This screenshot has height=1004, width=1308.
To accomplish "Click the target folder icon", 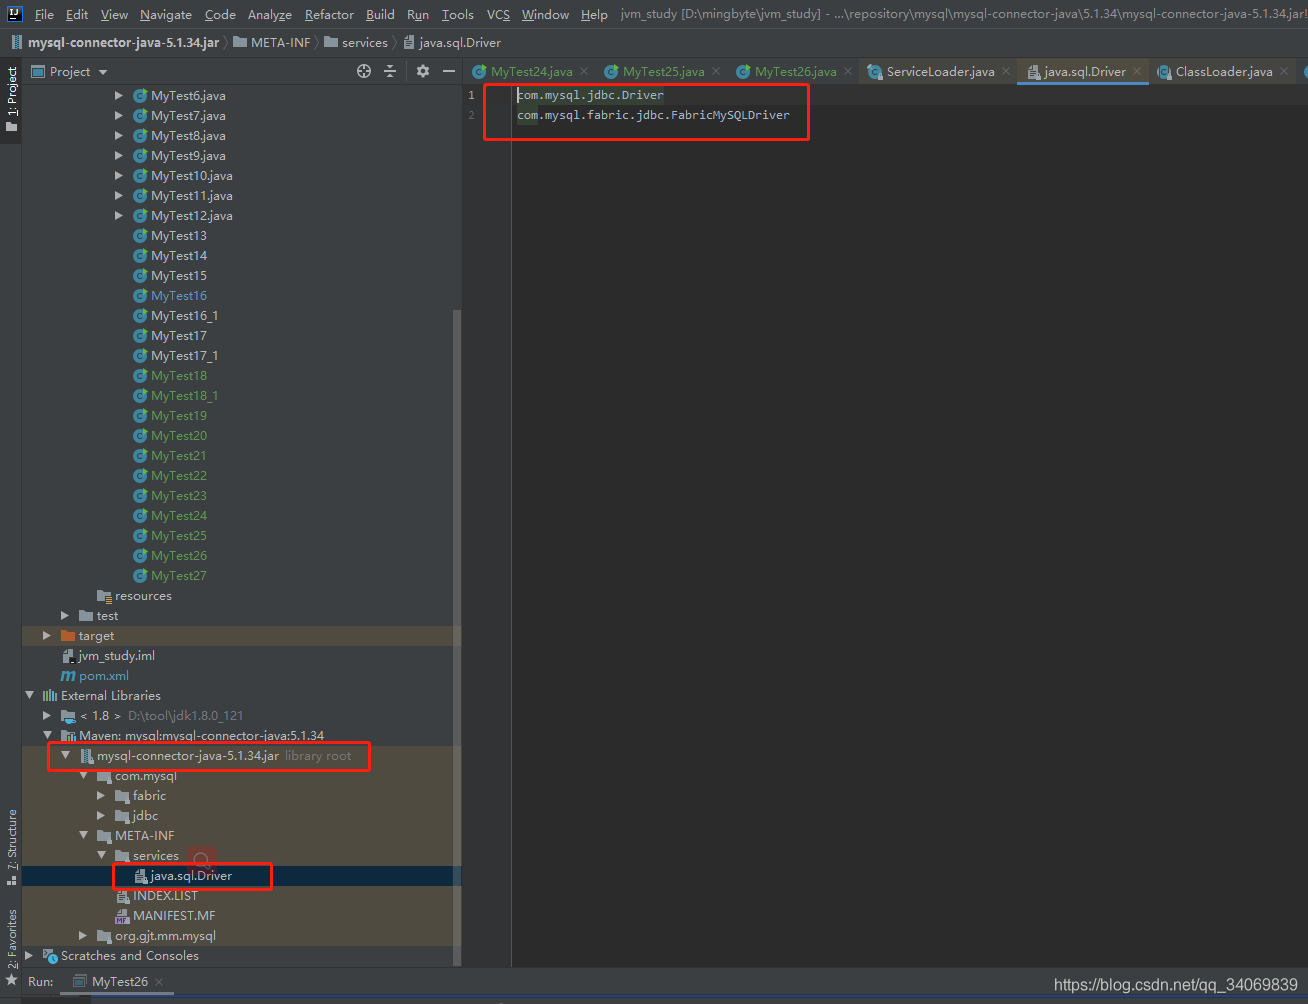I will 68,636.
